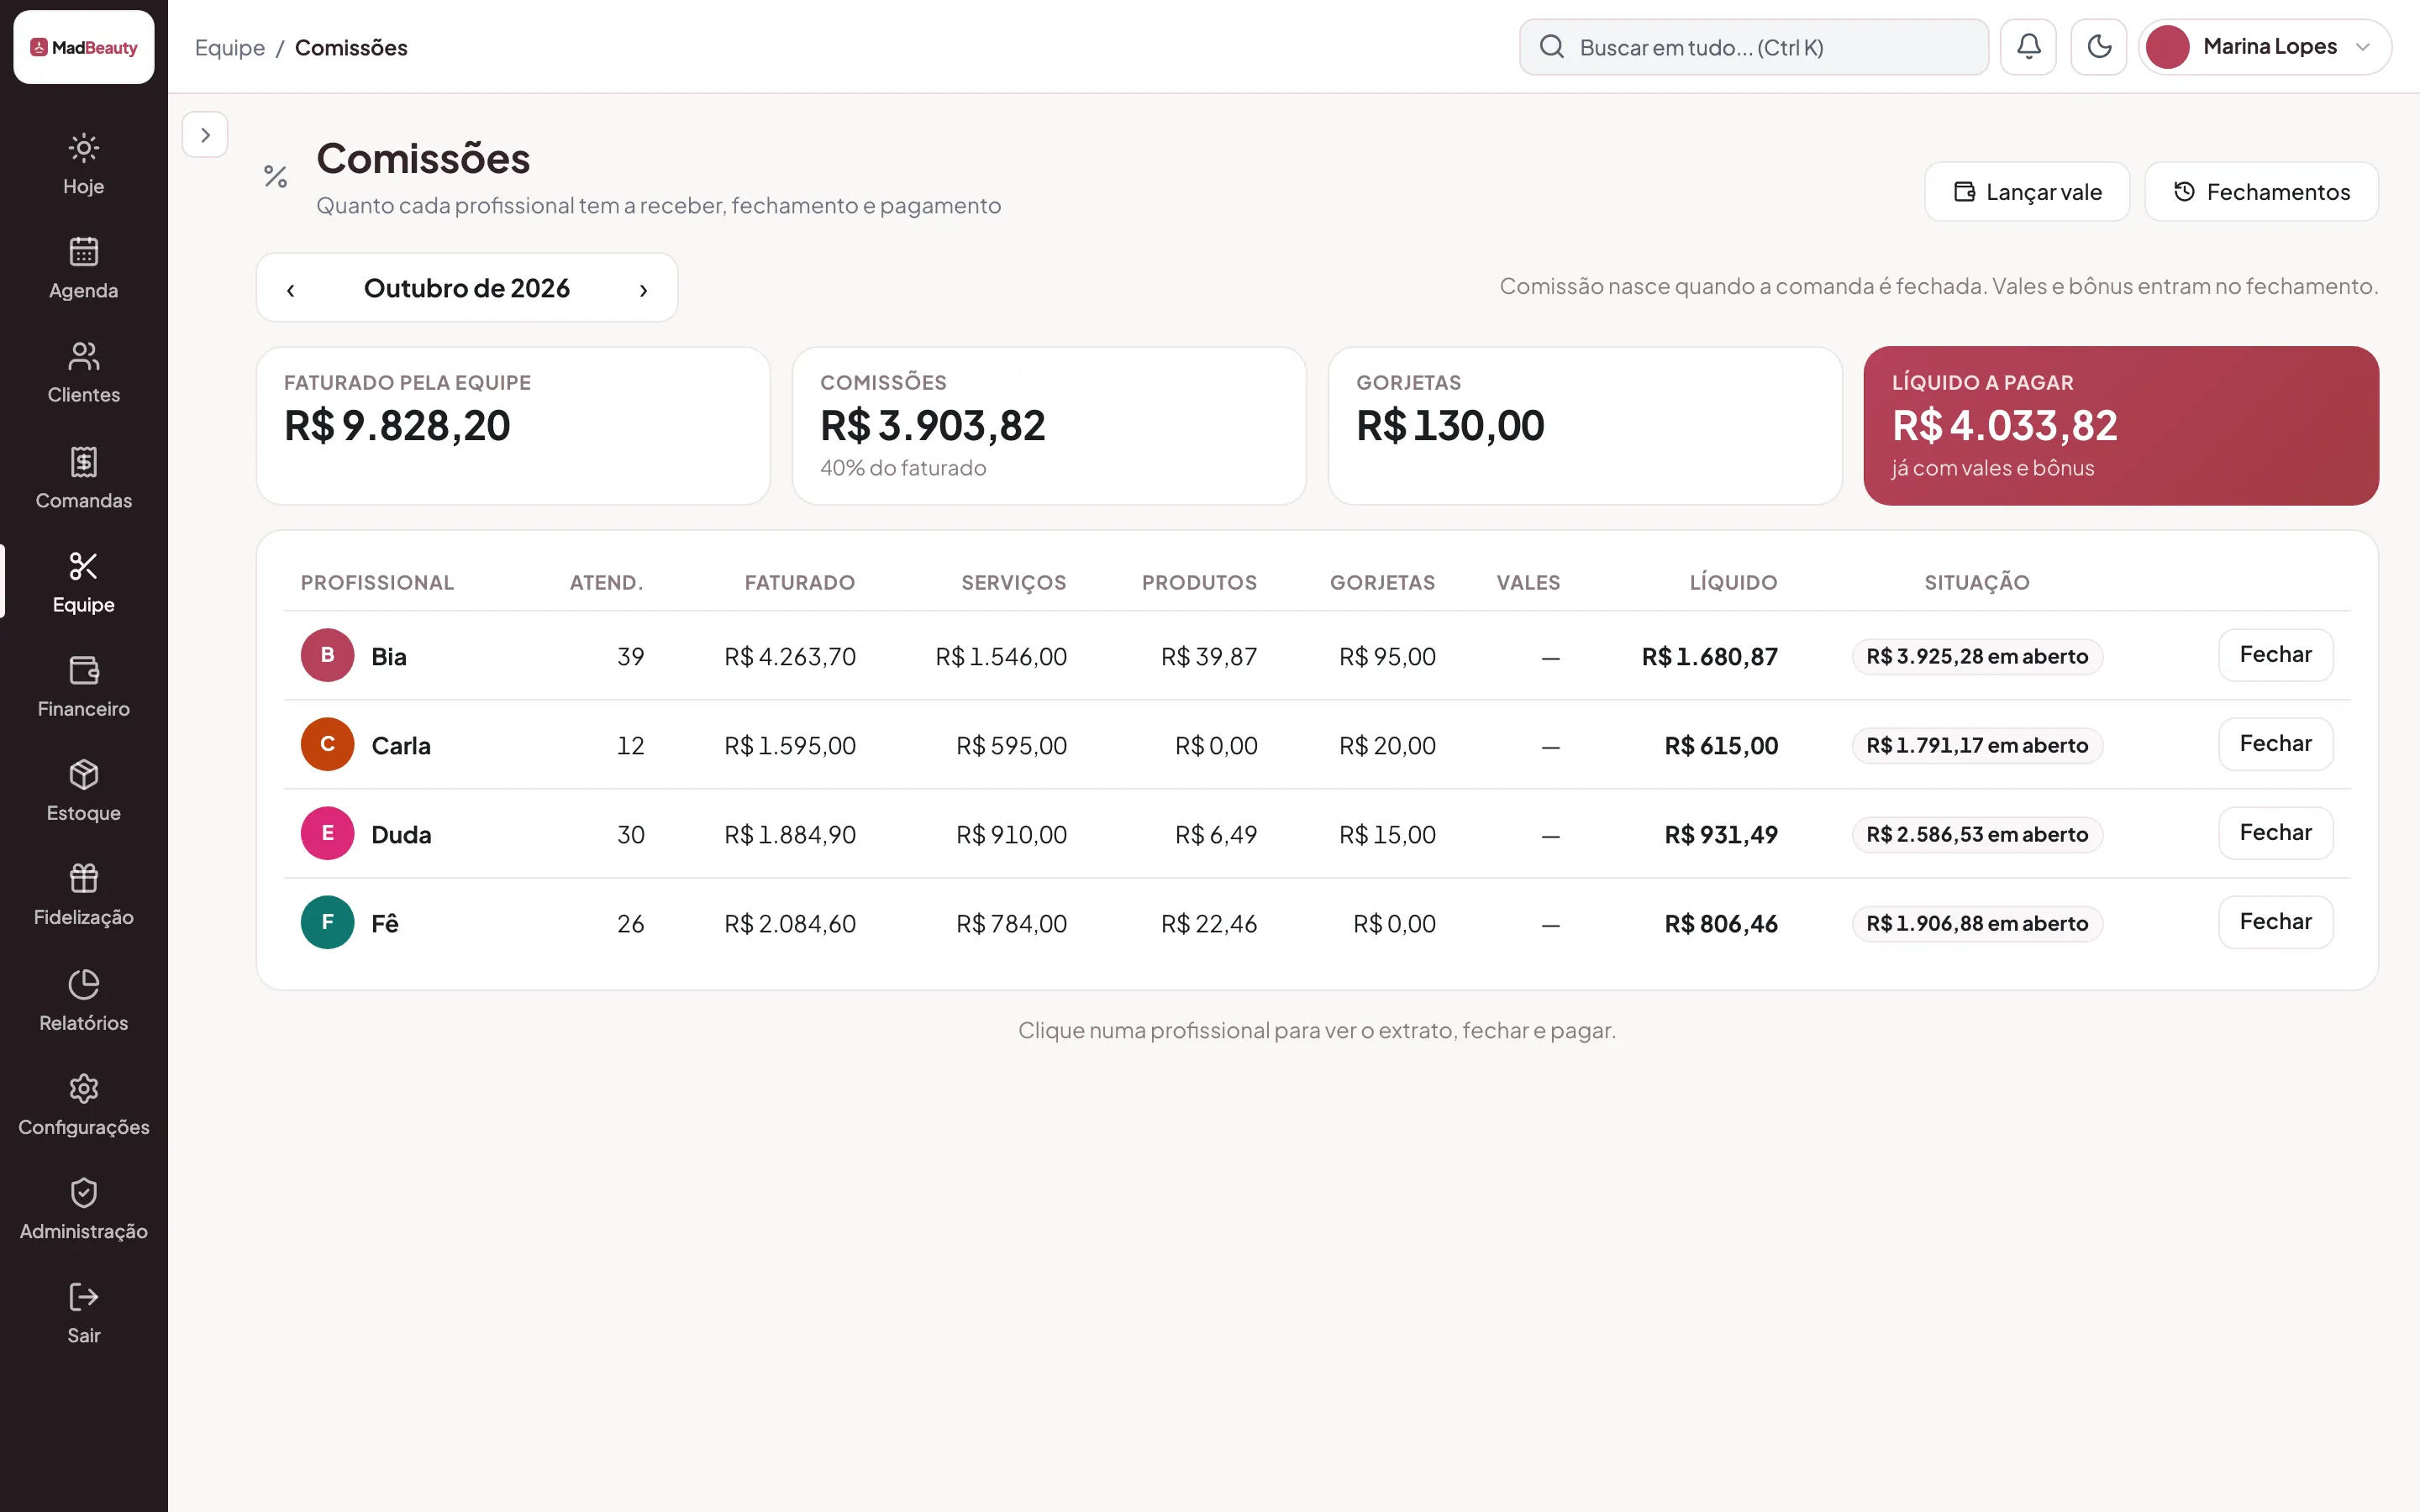Click the Líquido a pagar card
The height and width of the screenshot is (1512, 2420).
coord(2121,426)
